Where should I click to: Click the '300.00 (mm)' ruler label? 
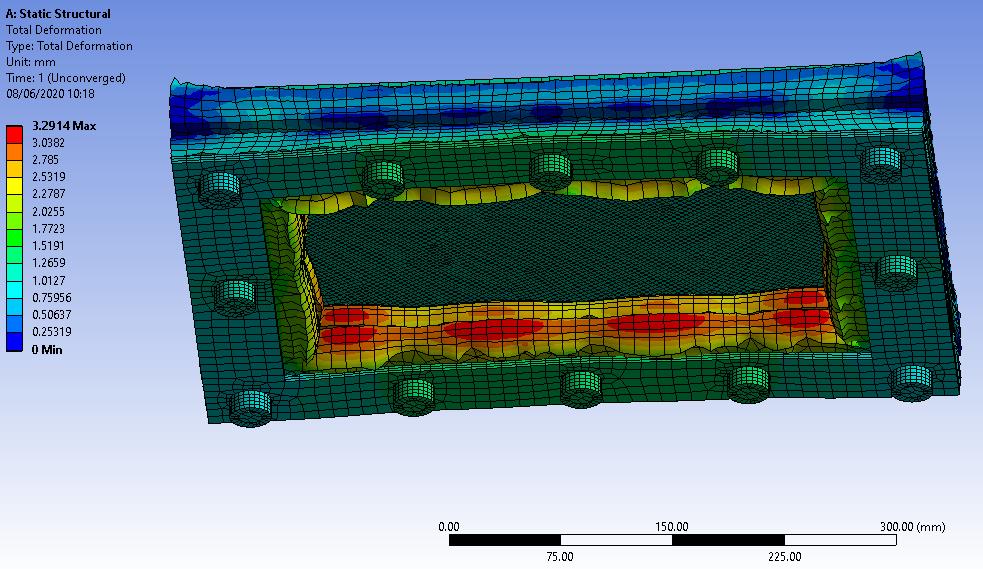pos(912,527)
